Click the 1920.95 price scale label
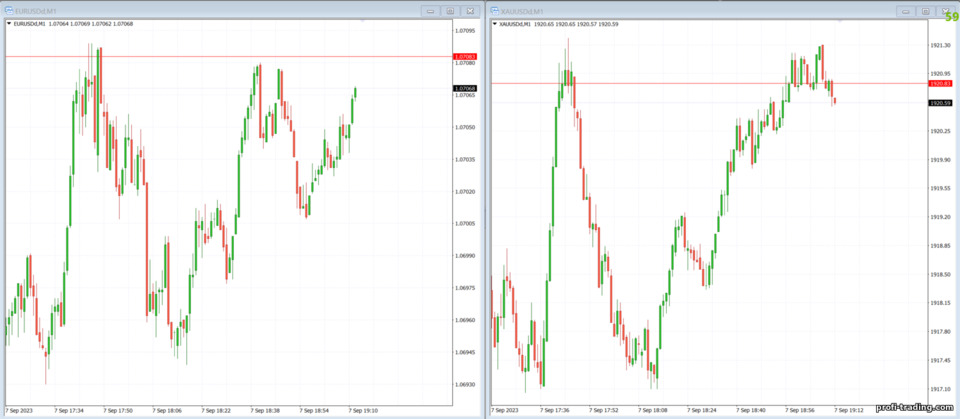 pyautogui.click(x=941, y=74)
